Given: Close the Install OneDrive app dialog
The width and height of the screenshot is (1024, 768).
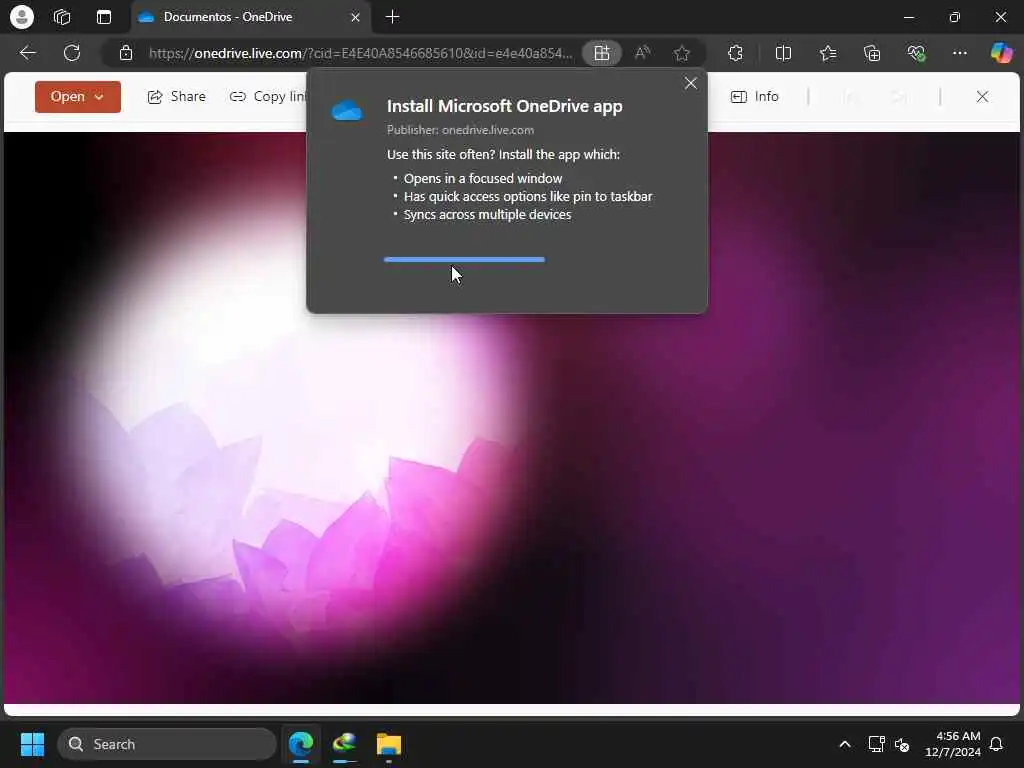Looking at the screenshot, I should point(690,83).
